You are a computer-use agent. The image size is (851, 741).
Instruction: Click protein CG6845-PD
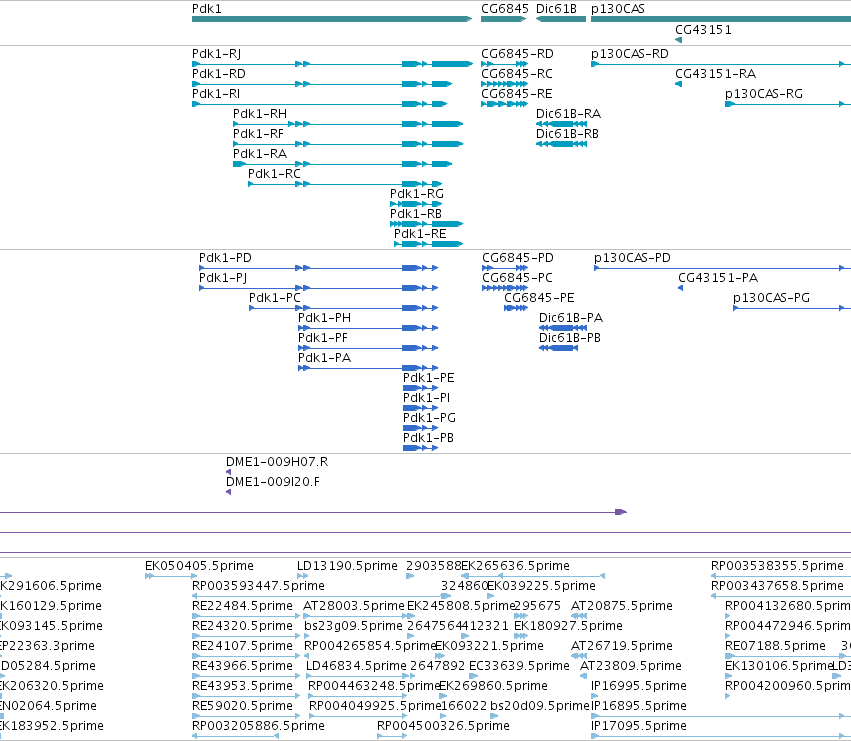point(505,268)
